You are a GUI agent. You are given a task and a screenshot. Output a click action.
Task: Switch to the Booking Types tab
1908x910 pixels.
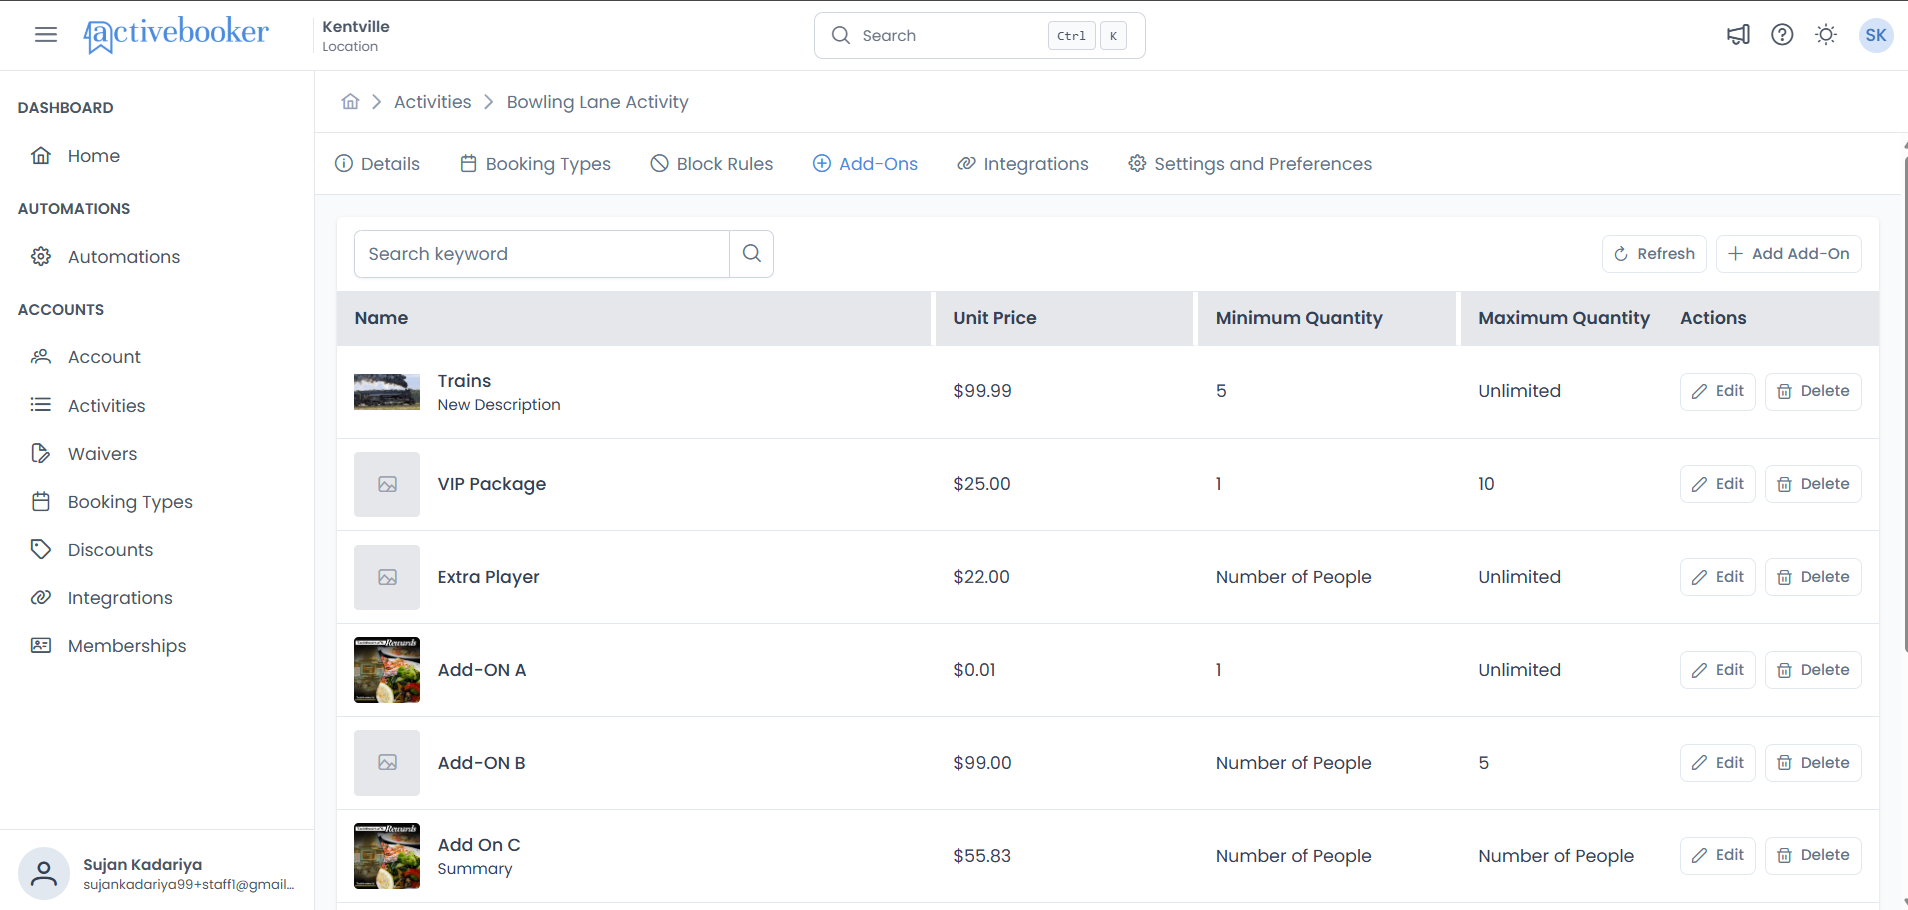535,164
